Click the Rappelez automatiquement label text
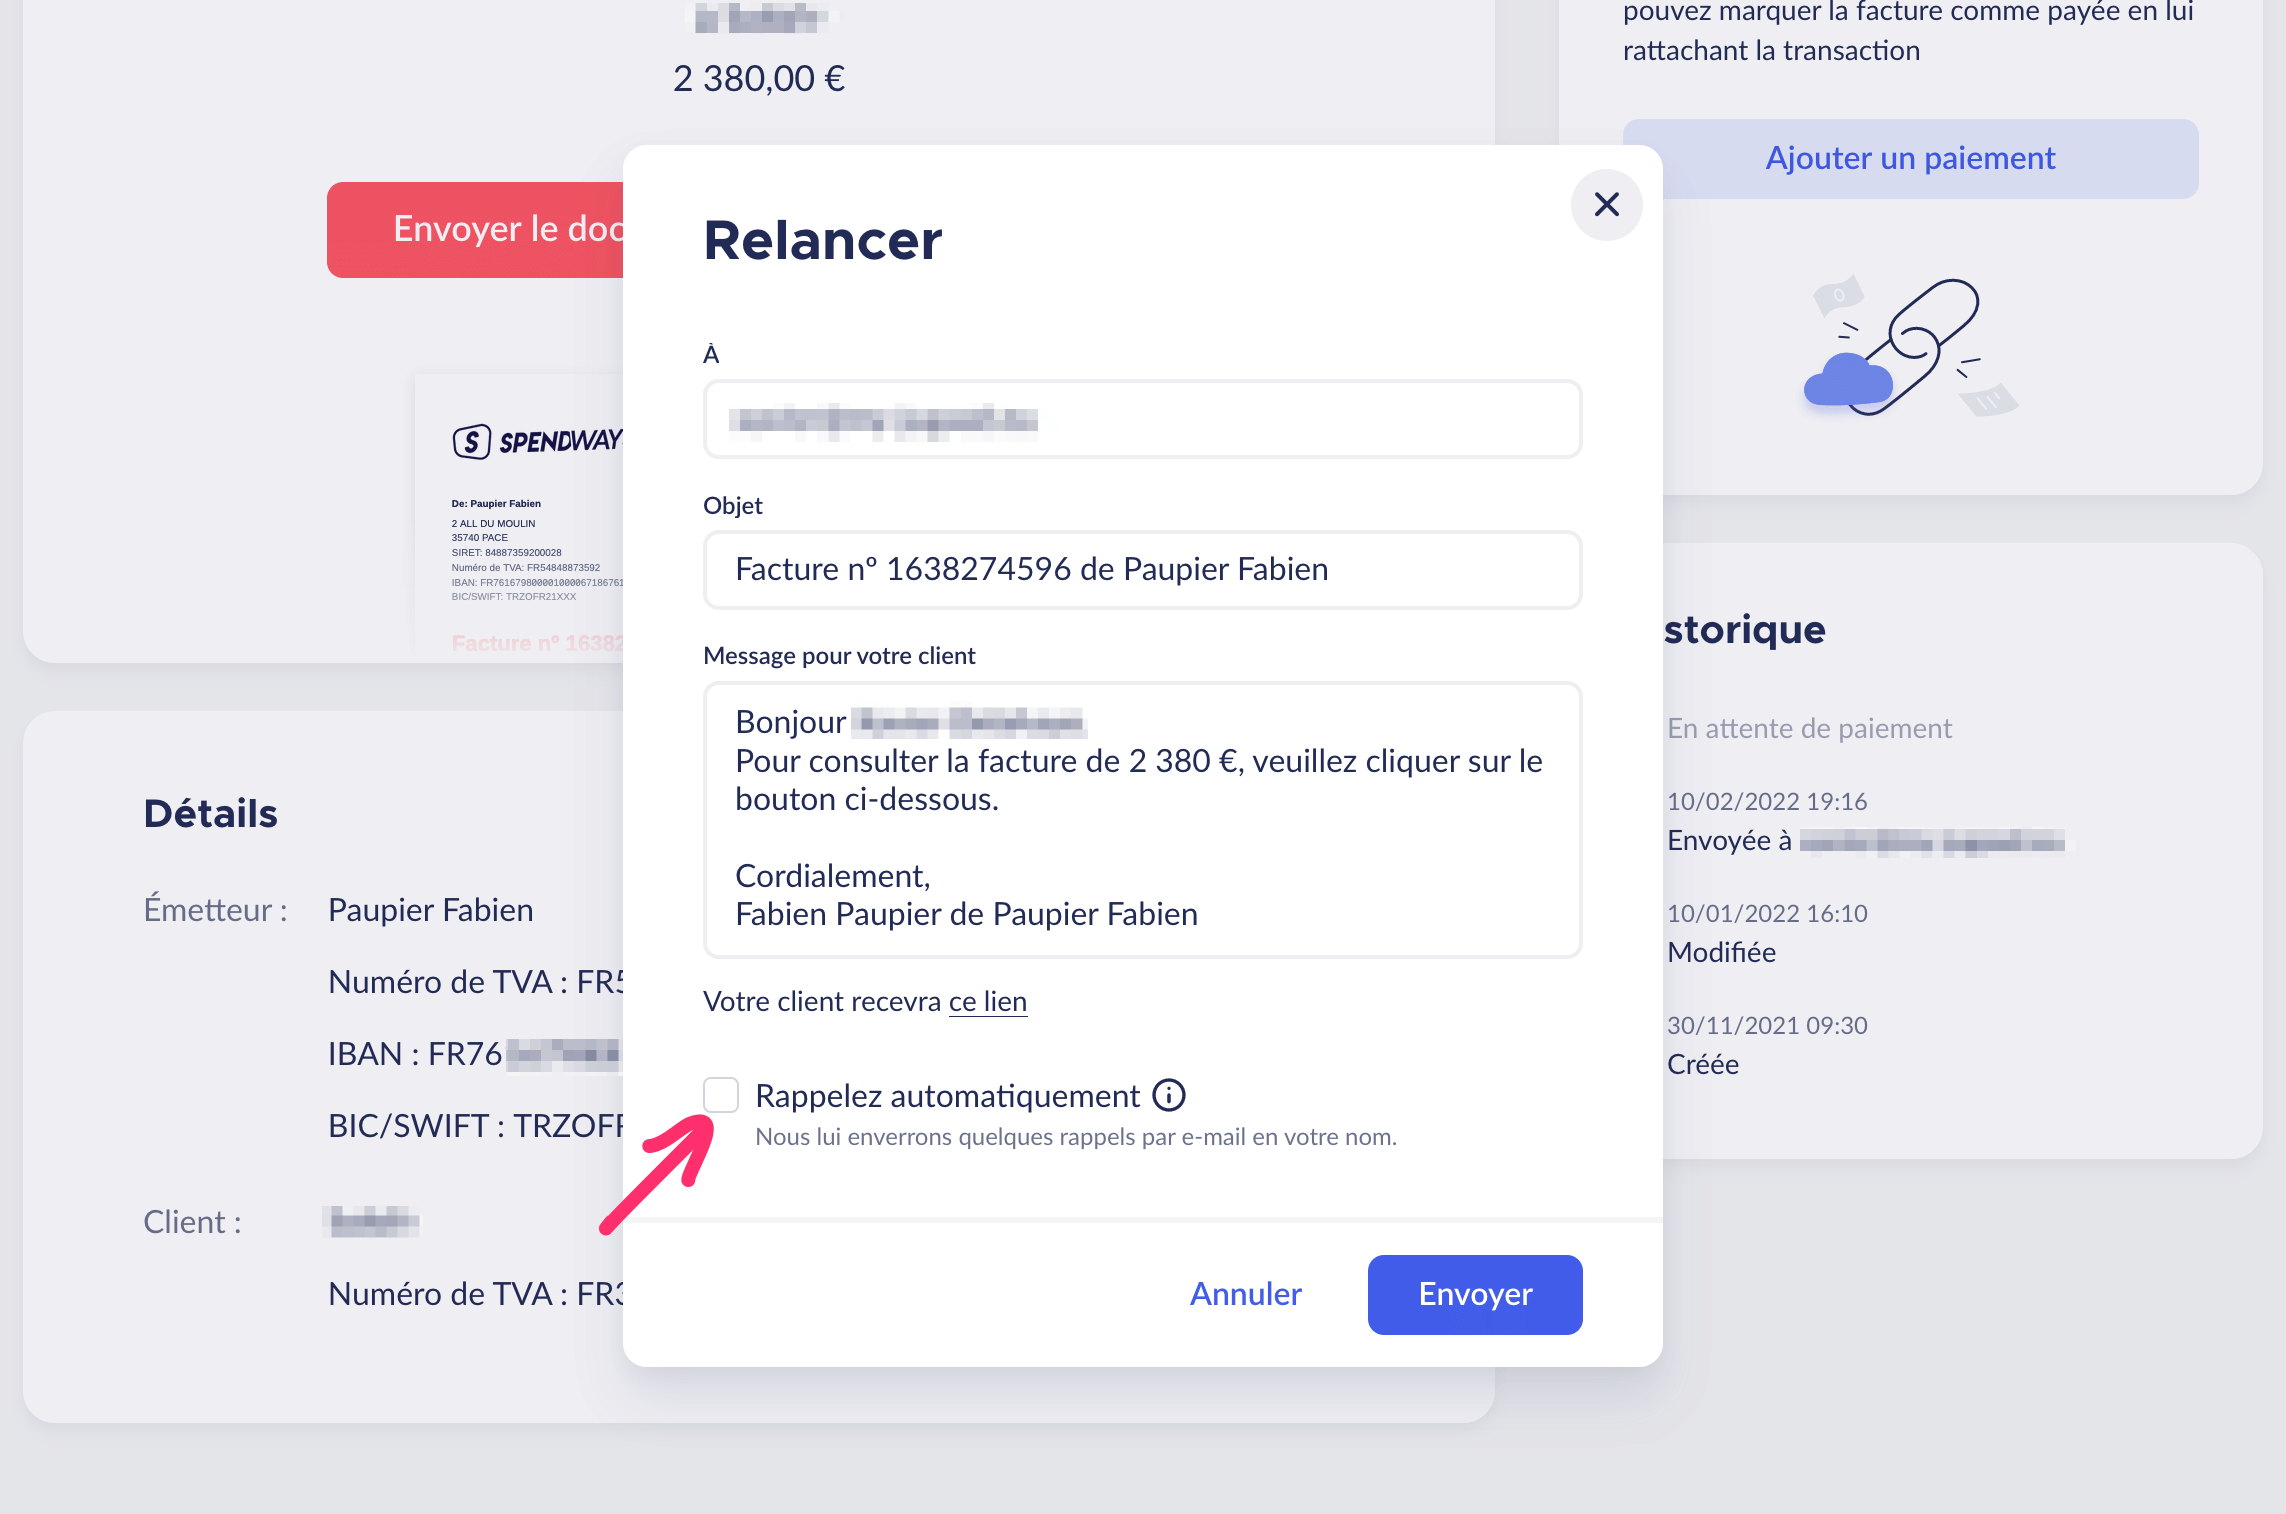 [x=948, y=1096]
